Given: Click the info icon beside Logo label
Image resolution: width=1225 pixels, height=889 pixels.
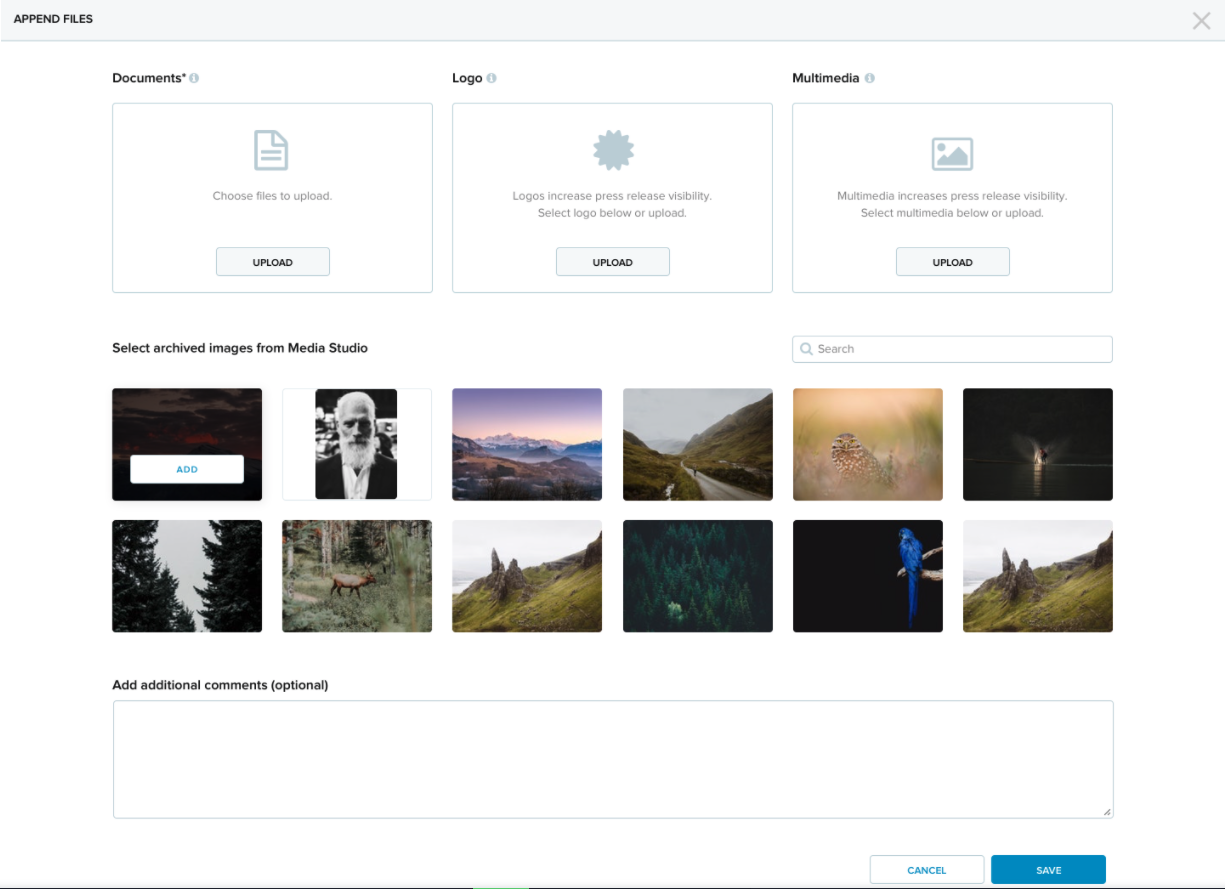Looking at the screenshot, I should click(x=491, y=78).
